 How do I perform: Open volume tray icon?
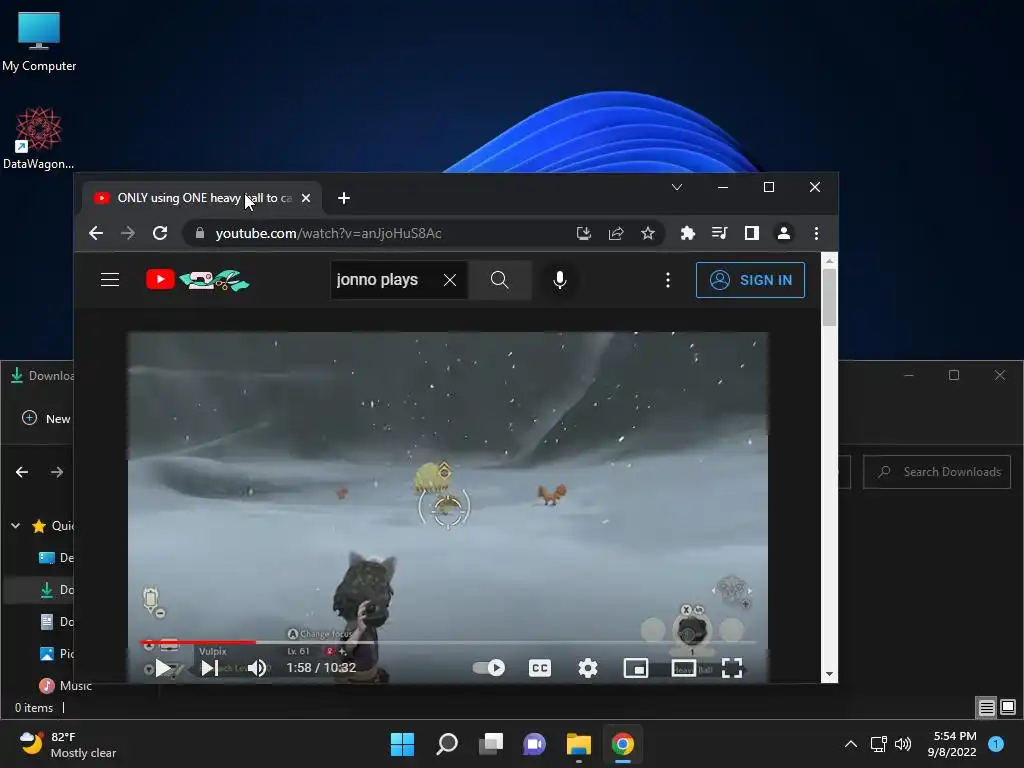click(903, 744)
